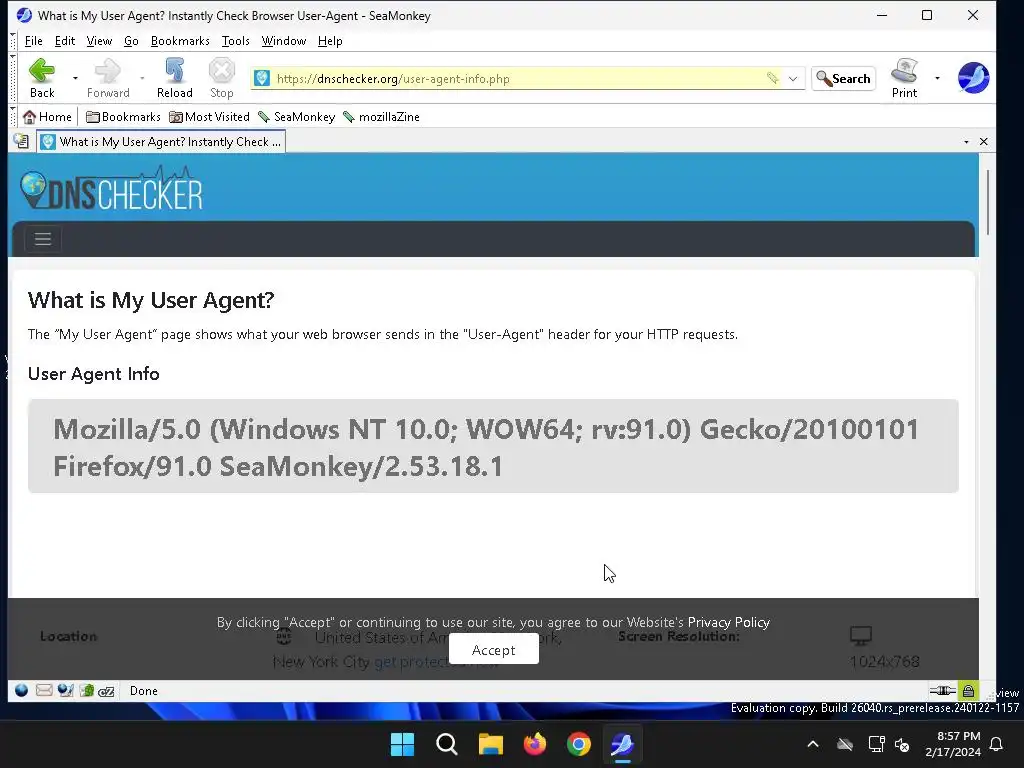Open the Go menu
Viewport: 1024px width, 768px height.
click(x=131, y=40)
